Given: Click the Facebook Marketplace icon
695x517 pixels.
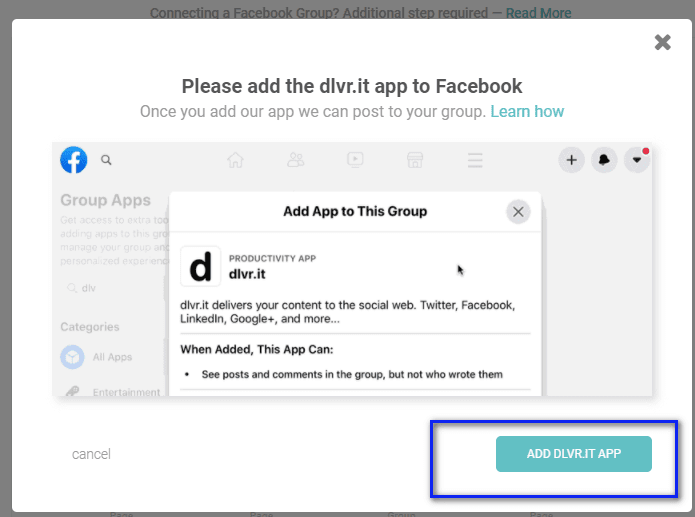Looking at the screenshot, I should pos(414,160).
